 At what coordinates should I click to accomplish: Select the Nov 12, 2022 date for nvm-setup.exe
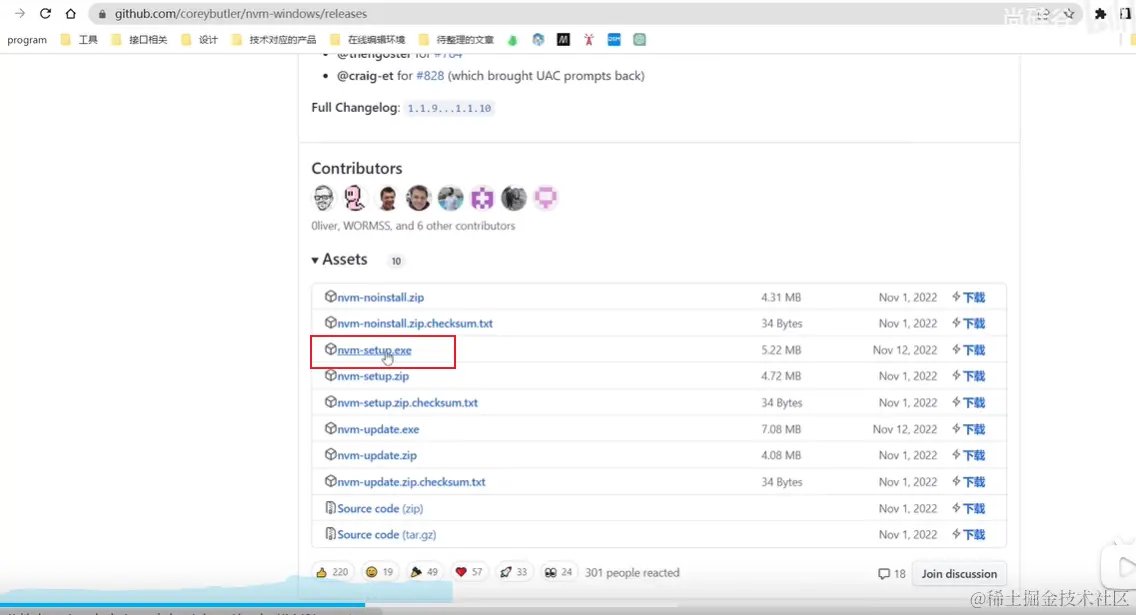click(905, 350)
